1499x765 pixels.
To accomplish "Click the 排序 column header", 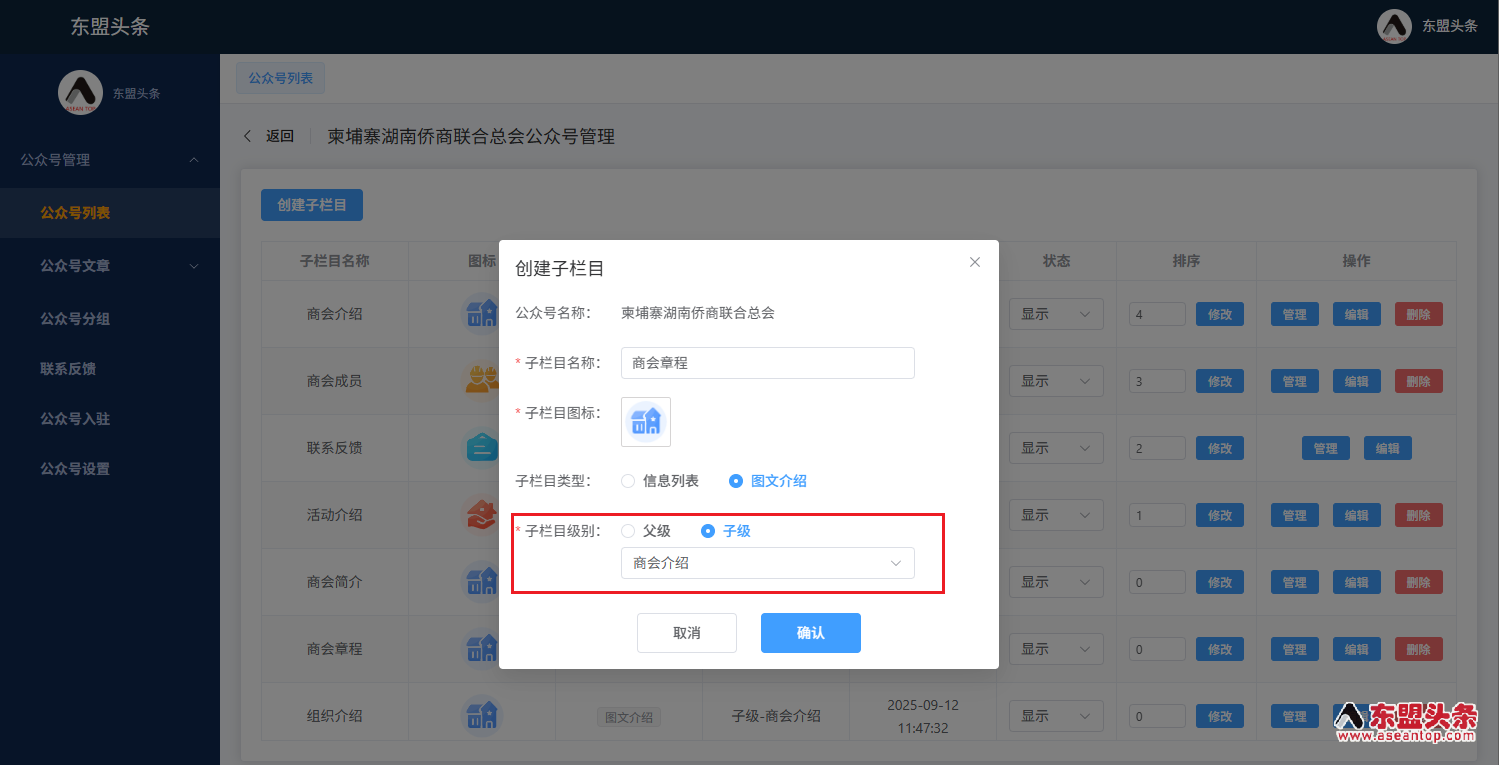I will pyautogui.click(x=1186, y=261).
